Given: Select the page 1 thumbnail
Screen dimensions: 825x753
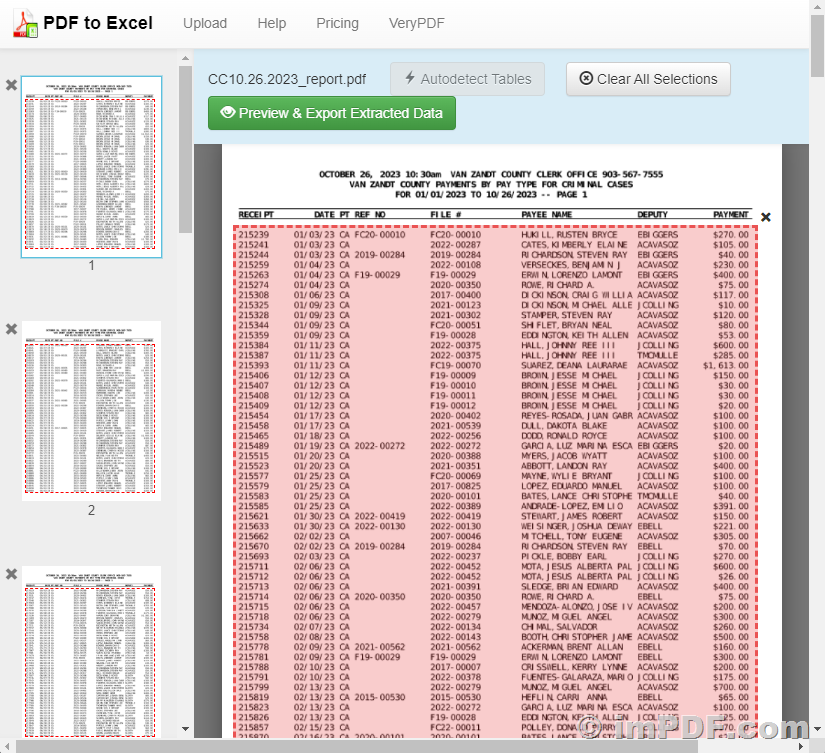Looking at the screenshot, I should click(x=92, y=167).
